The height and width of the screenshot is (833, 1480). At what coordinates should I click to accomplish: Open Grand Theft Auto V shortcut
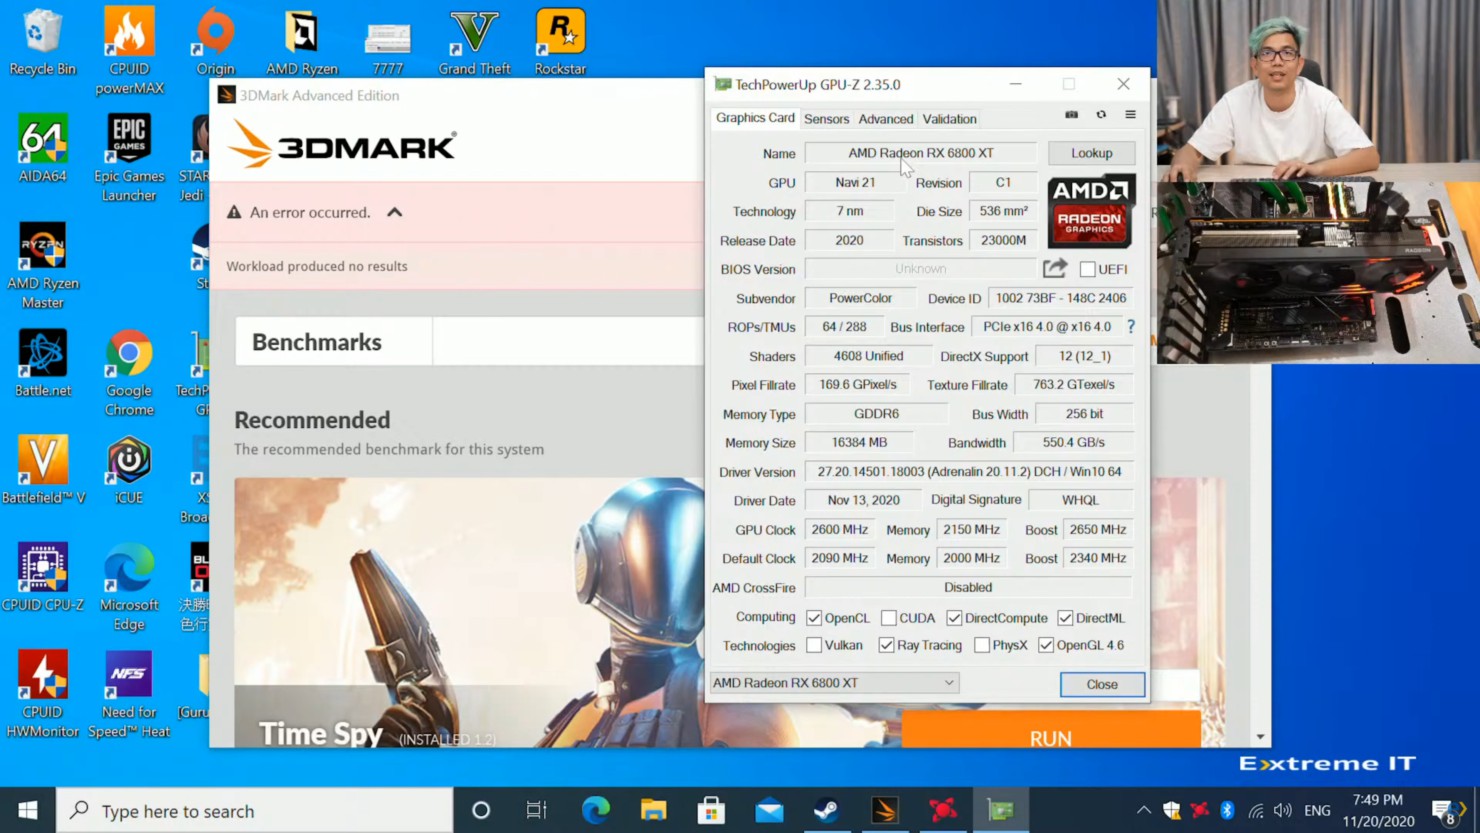click(474, 42)
